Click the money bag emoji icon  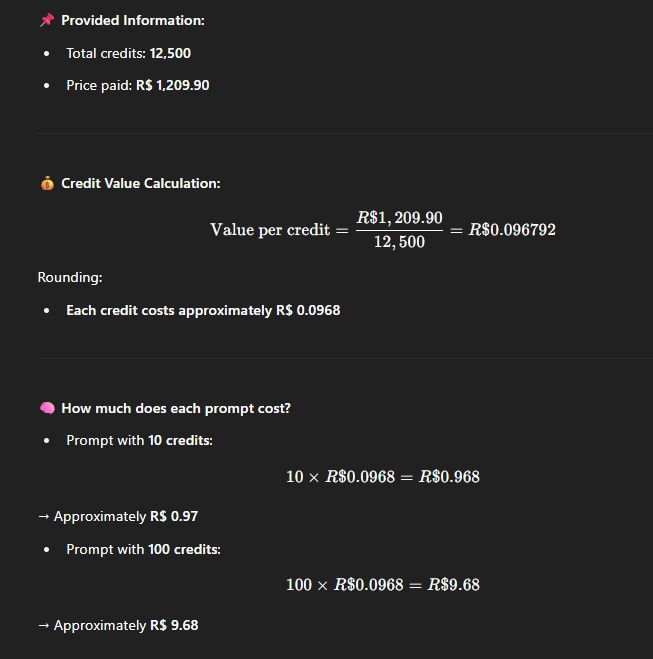pyautogui.click(x=47, y=183)
